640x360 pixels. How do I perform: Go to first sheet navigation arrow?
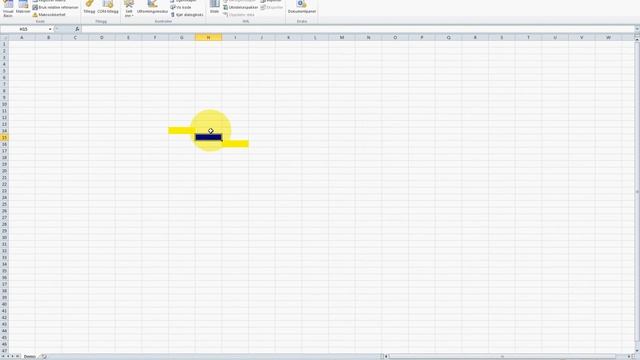tap(3, 357)
